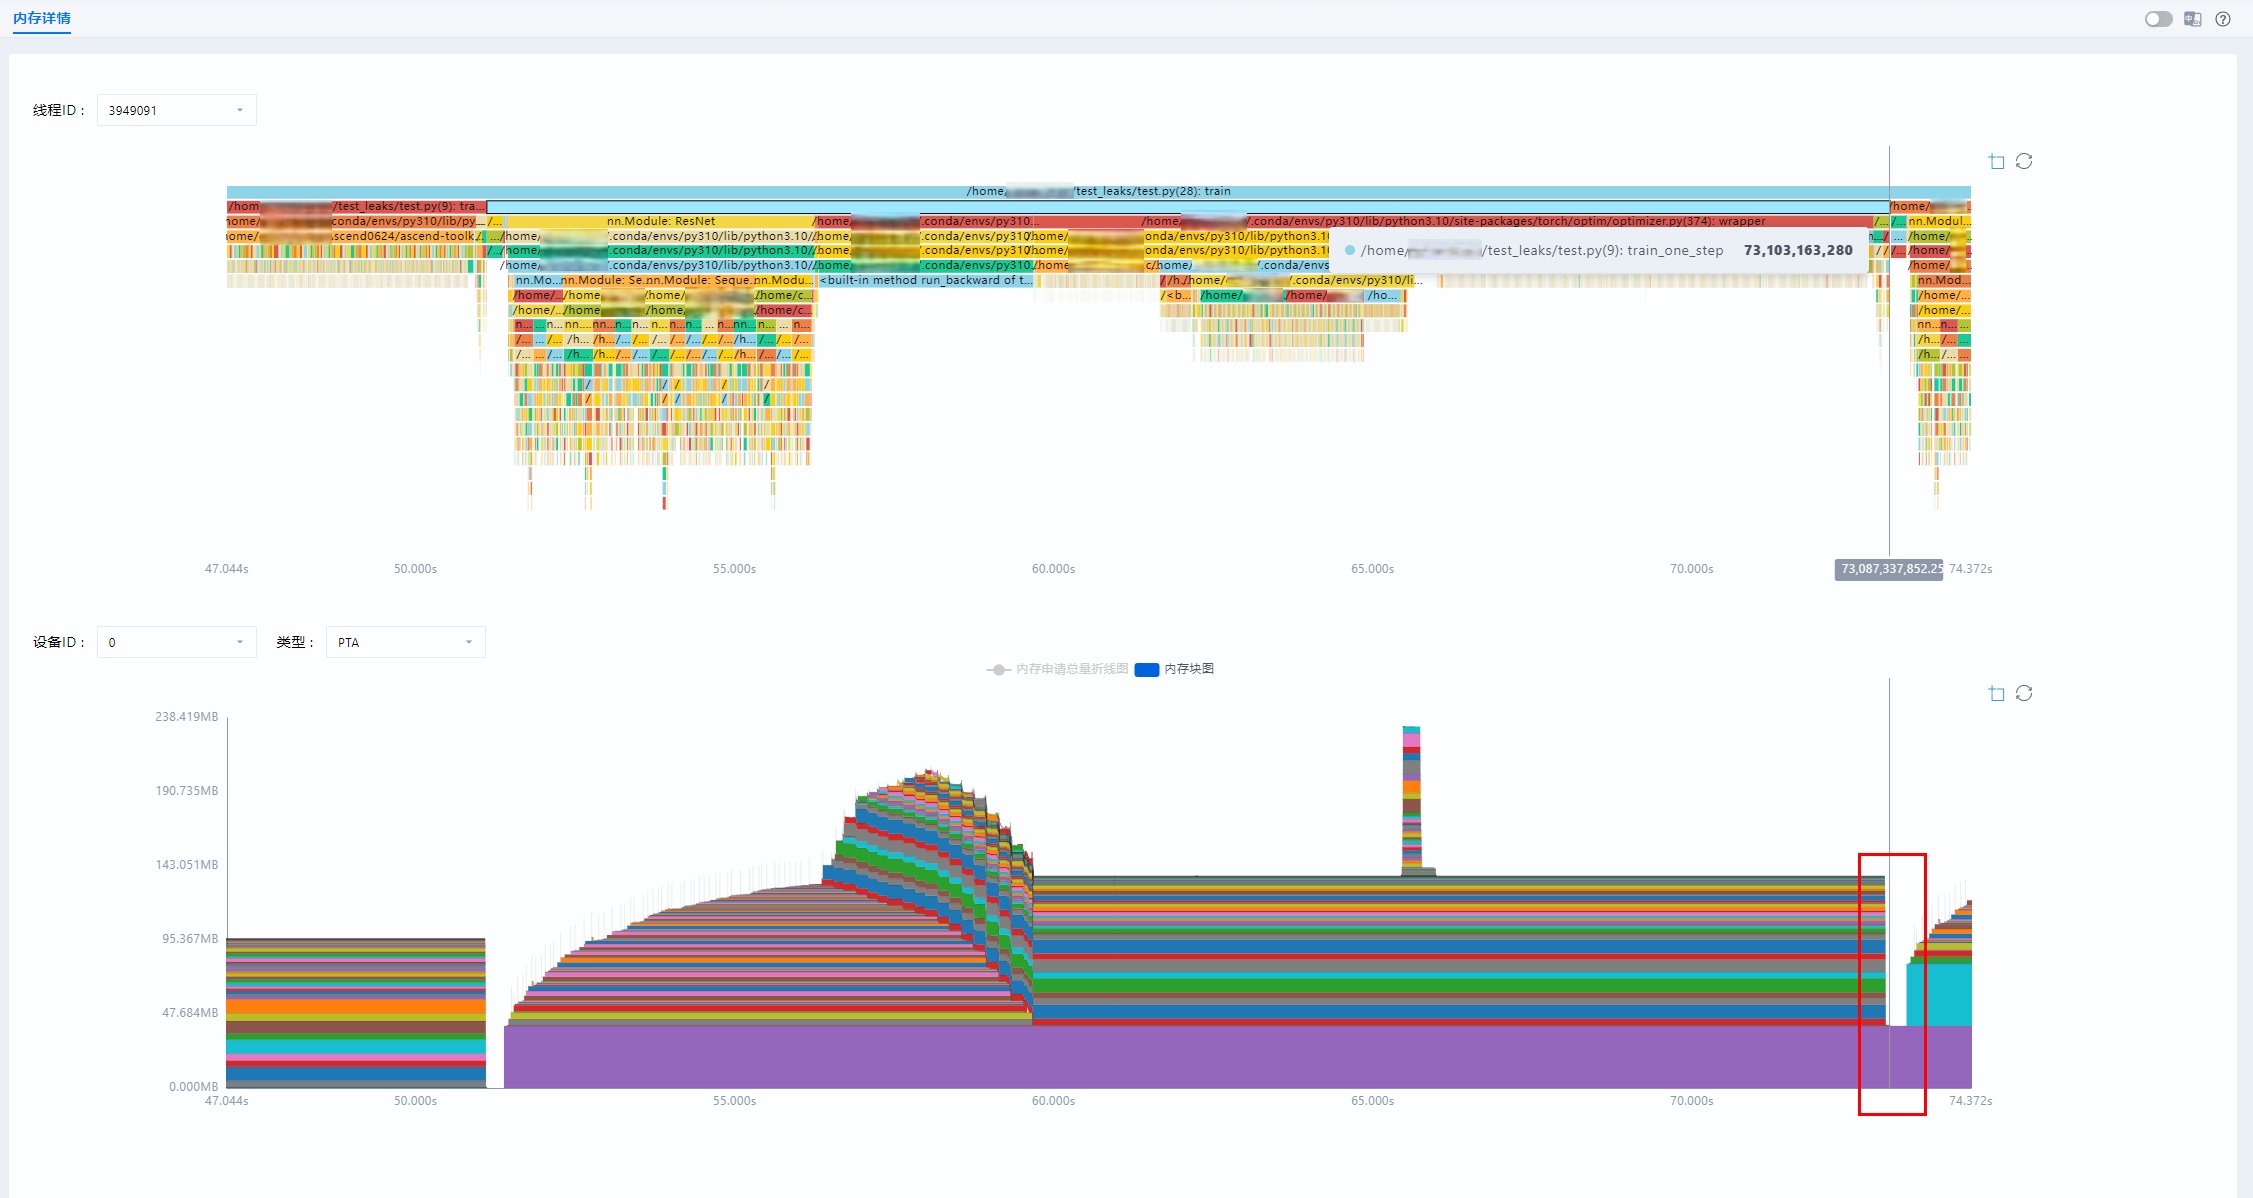Activate area zoom icon on flame graph
The width and height of the screenshot is (2253, 1198).
point(1997,161)
